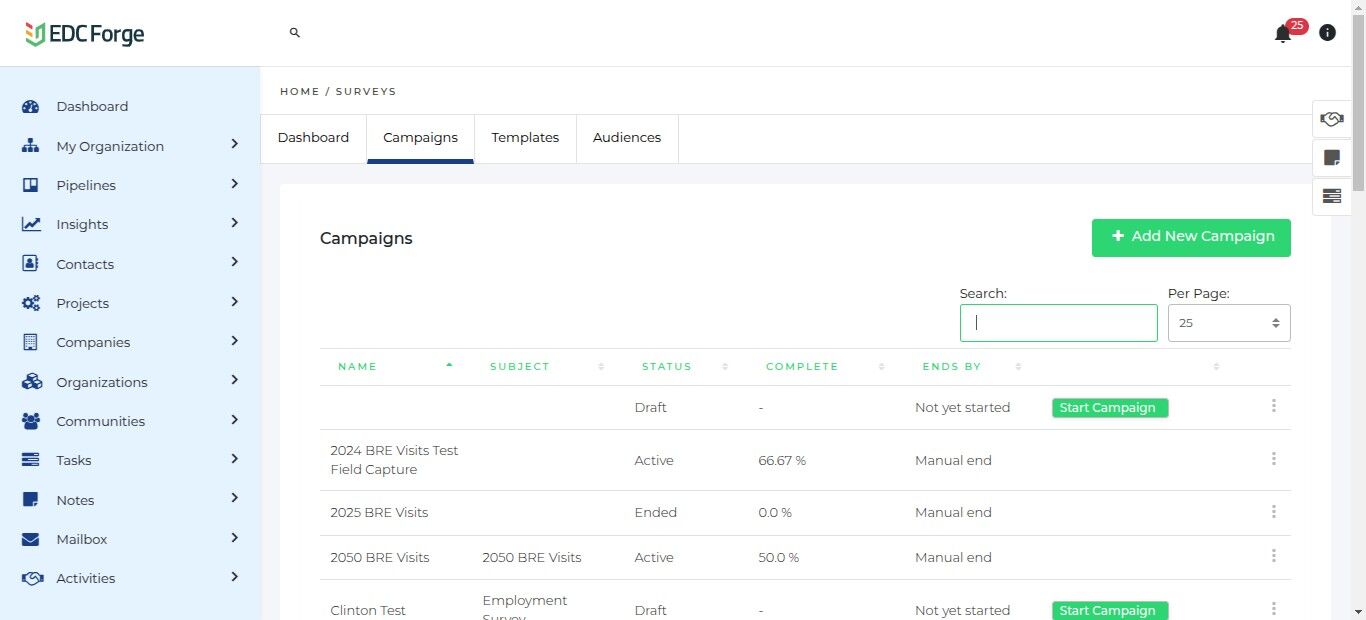Click the info circle icon
Screen dimensions: 1366x620
(x=1327, y=33)
